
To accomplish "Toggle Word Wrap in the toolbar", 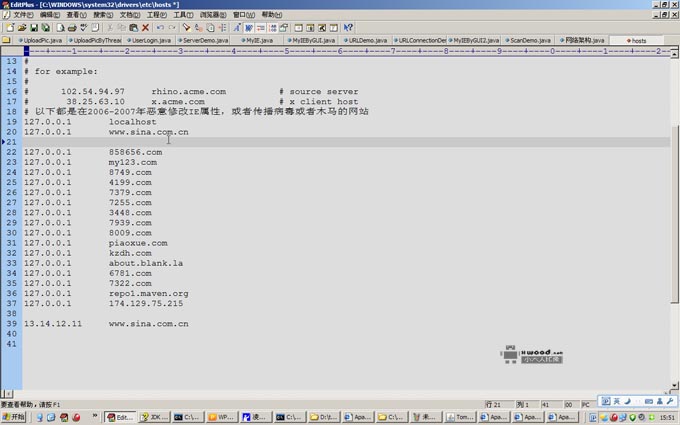I will (x=249, y=28).
